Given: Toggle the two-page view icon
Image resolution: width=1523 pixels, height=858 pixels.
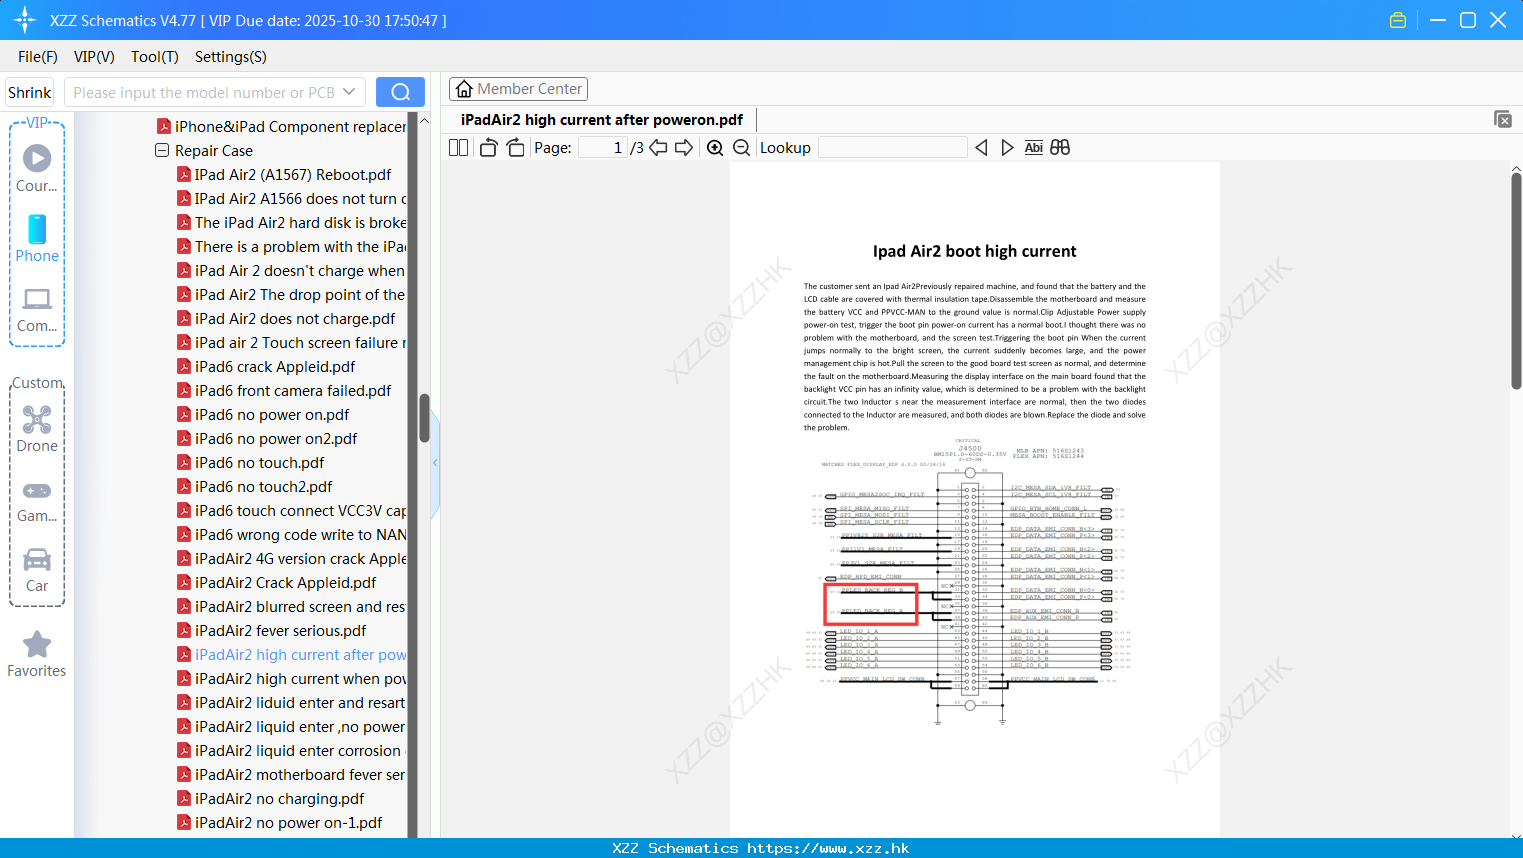Looking at the screenshot, I should tap(458, 147).
